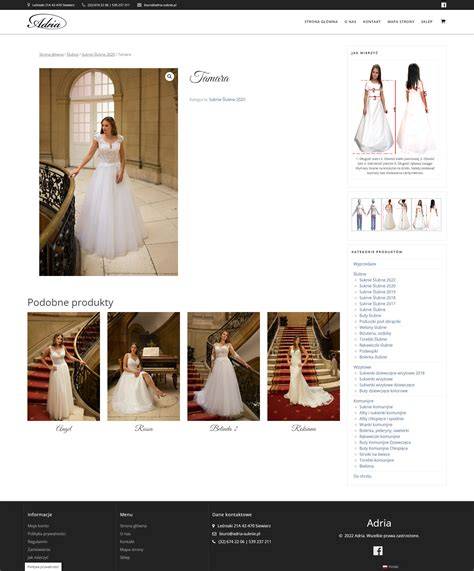Select Sukienki wizytowe category
The image size is (474, 571).
tap(376, 379)
